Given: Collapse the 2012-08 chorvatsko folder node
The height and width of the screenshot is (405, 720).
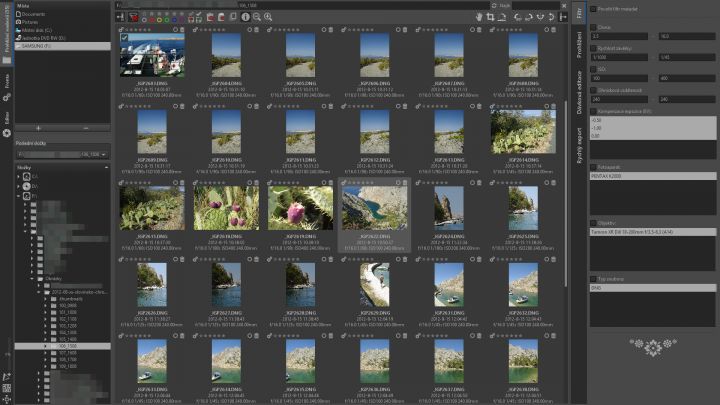Looking at the screenshot, I should tap(39, 292).
